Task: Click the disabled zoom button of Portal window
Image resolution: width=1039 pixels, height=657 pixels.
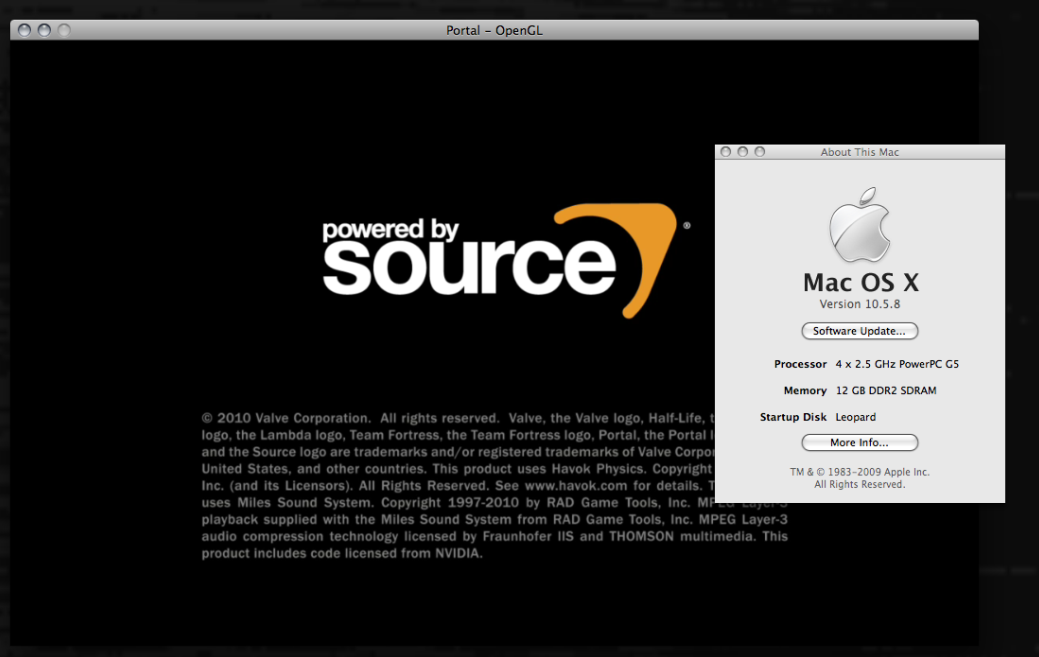Action: click(64, 30)
